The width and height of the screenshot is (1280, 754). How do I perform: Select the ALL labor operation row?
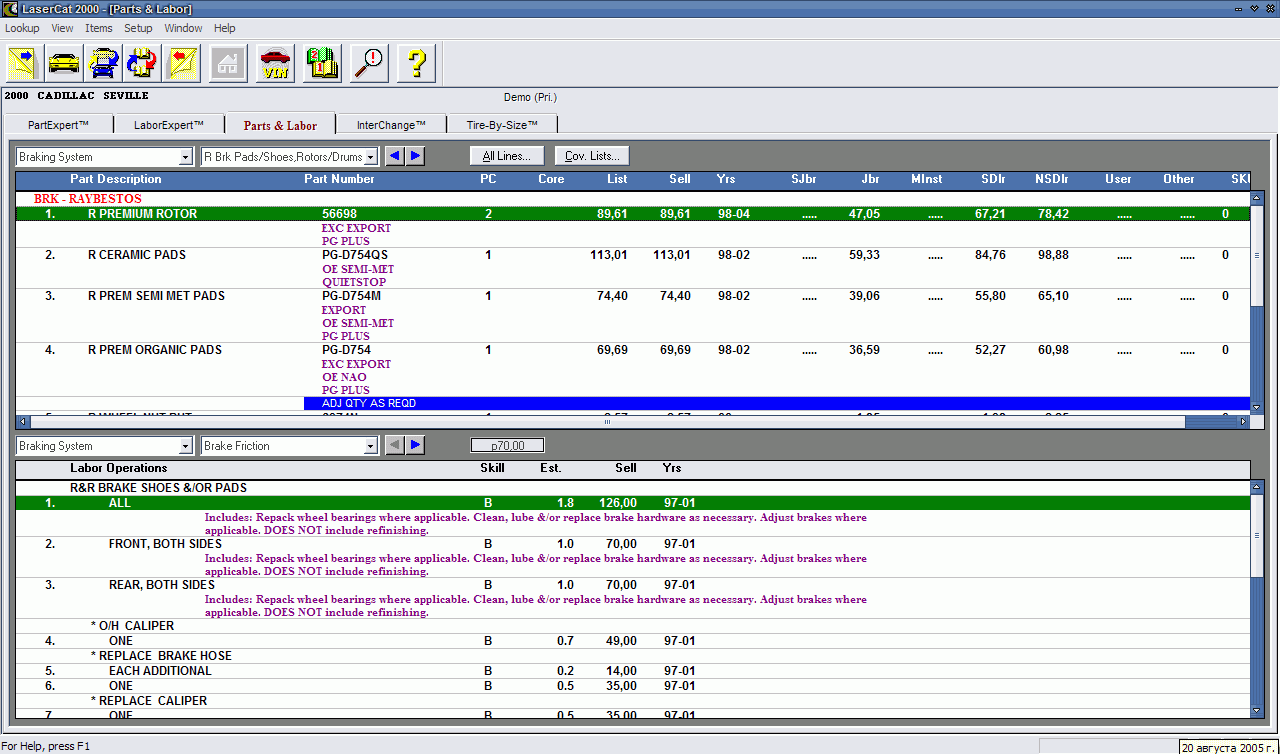pyautogui.click(x=633, y=503)
